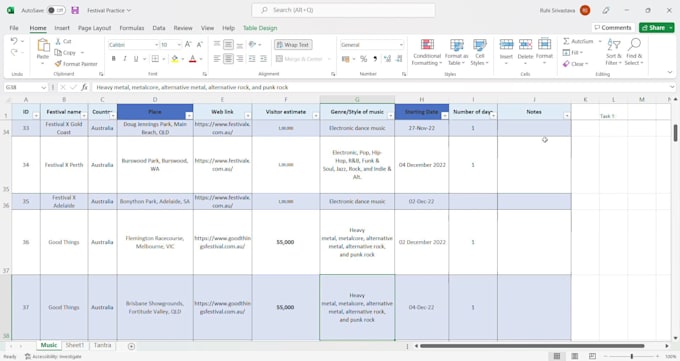680x361 pixels.
Task: Toggle Middle vertical alignment
Action: 228,45
